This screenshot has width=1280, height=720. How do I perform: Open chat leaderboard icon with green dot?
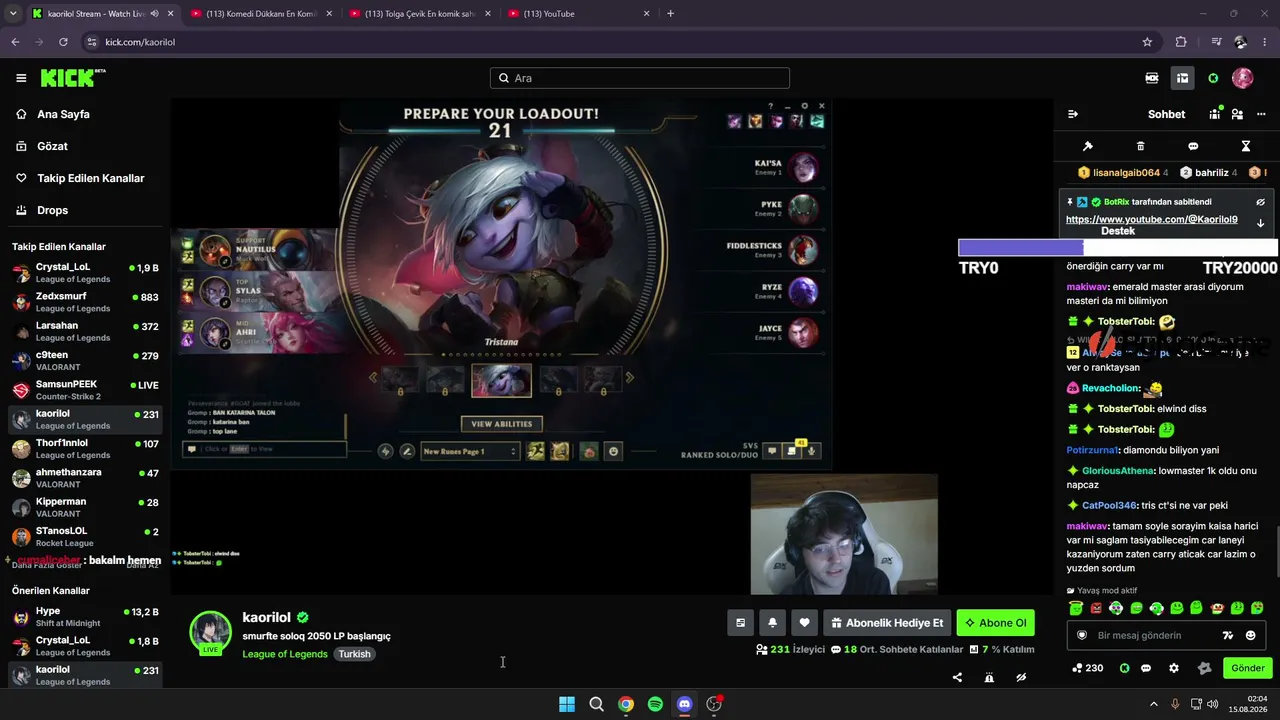point(1215,114)
